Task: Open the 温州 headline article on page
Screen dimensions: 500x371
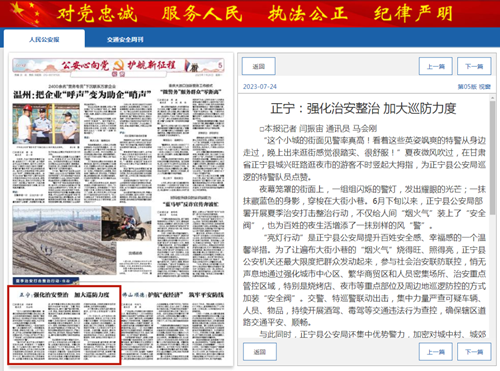Action: (x=82, y=95)
